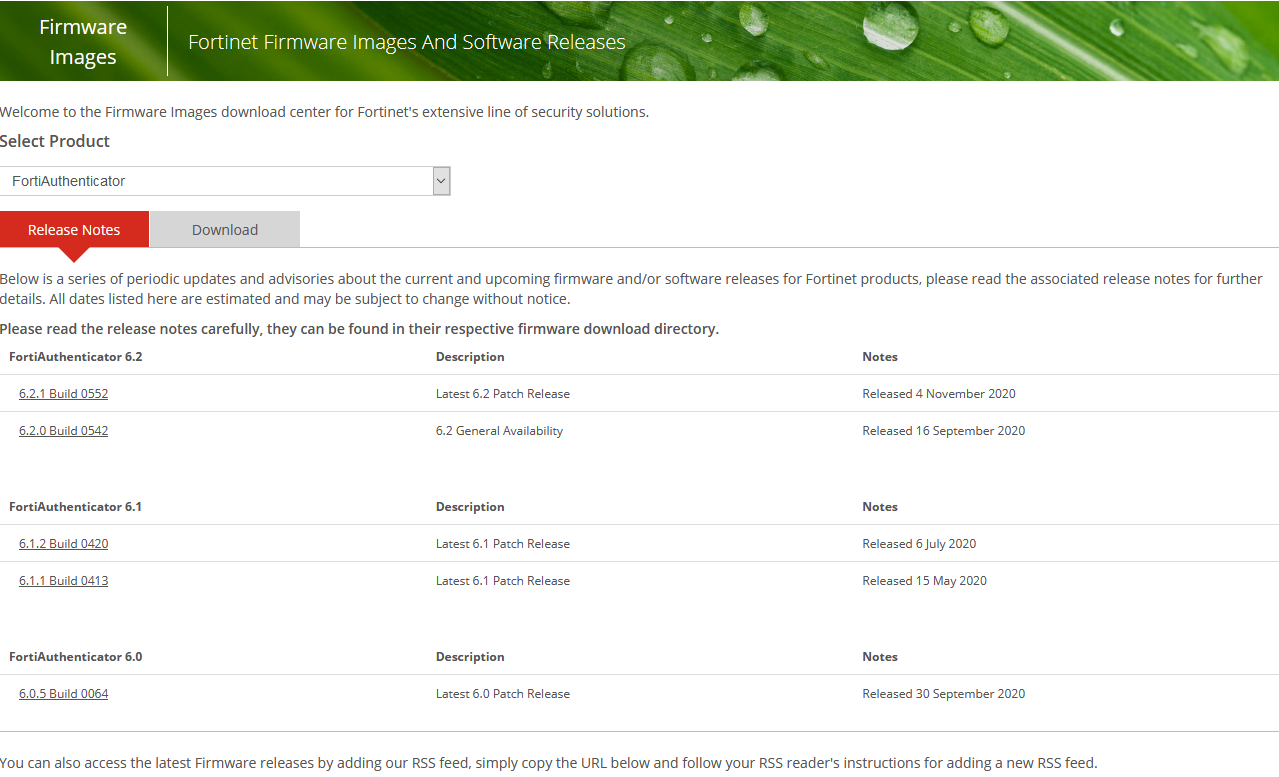Open release notes for 6.2.1 Build 0552

63,393
